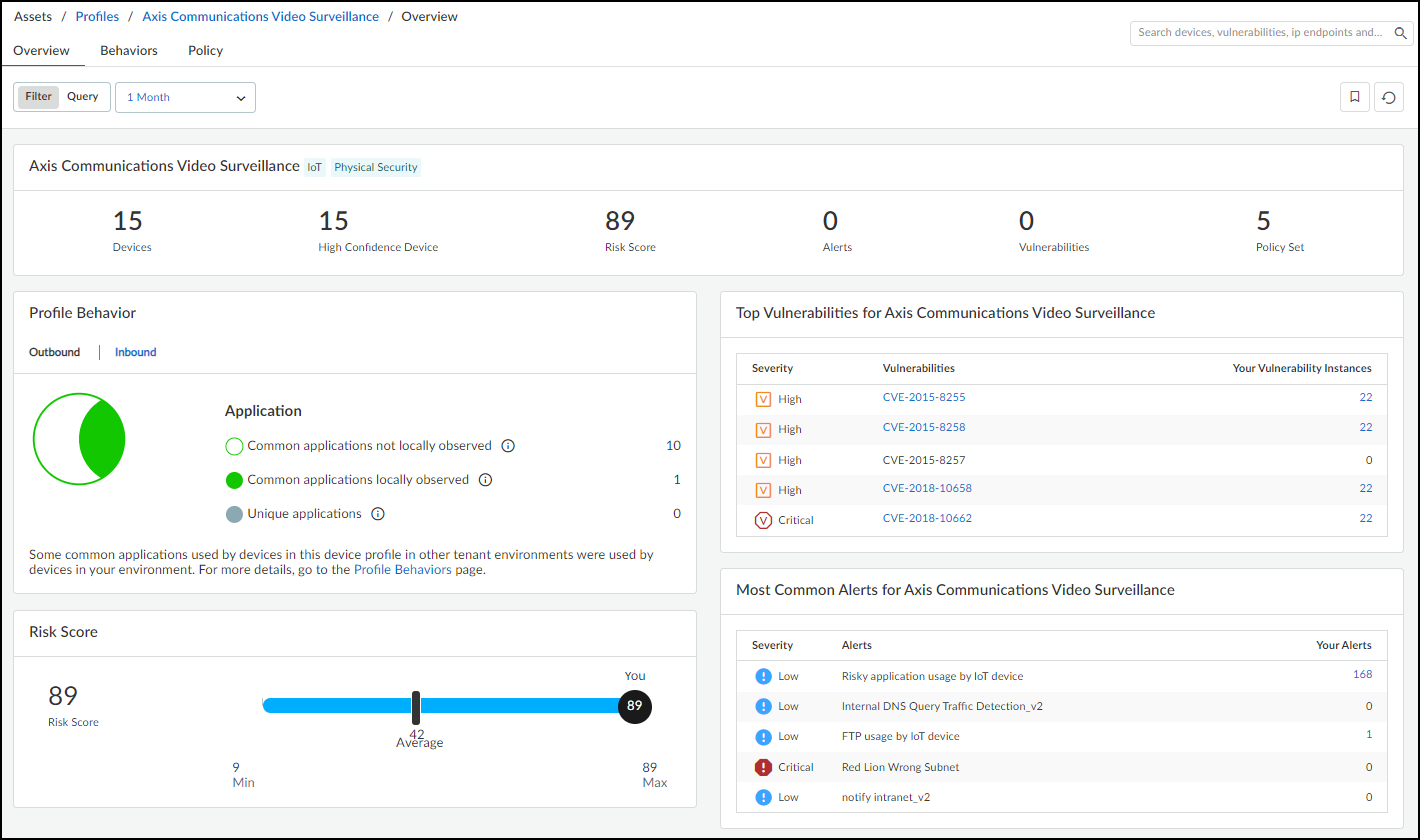Open the Overview tab
Viewport: 1420px width, 840px height.
click(42, 50)
